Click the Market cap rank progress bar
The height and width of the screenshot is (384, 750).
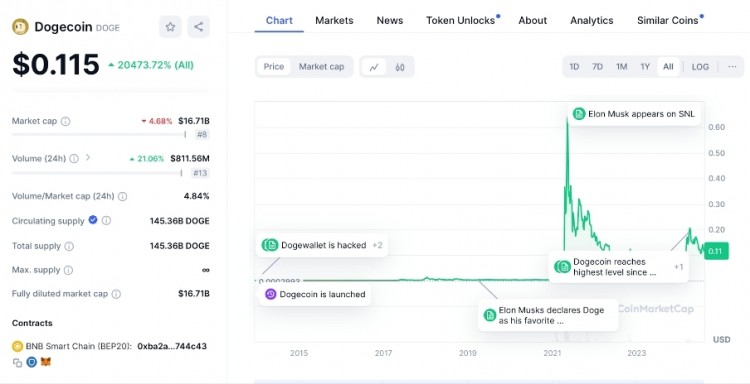(x=99, y=135)
